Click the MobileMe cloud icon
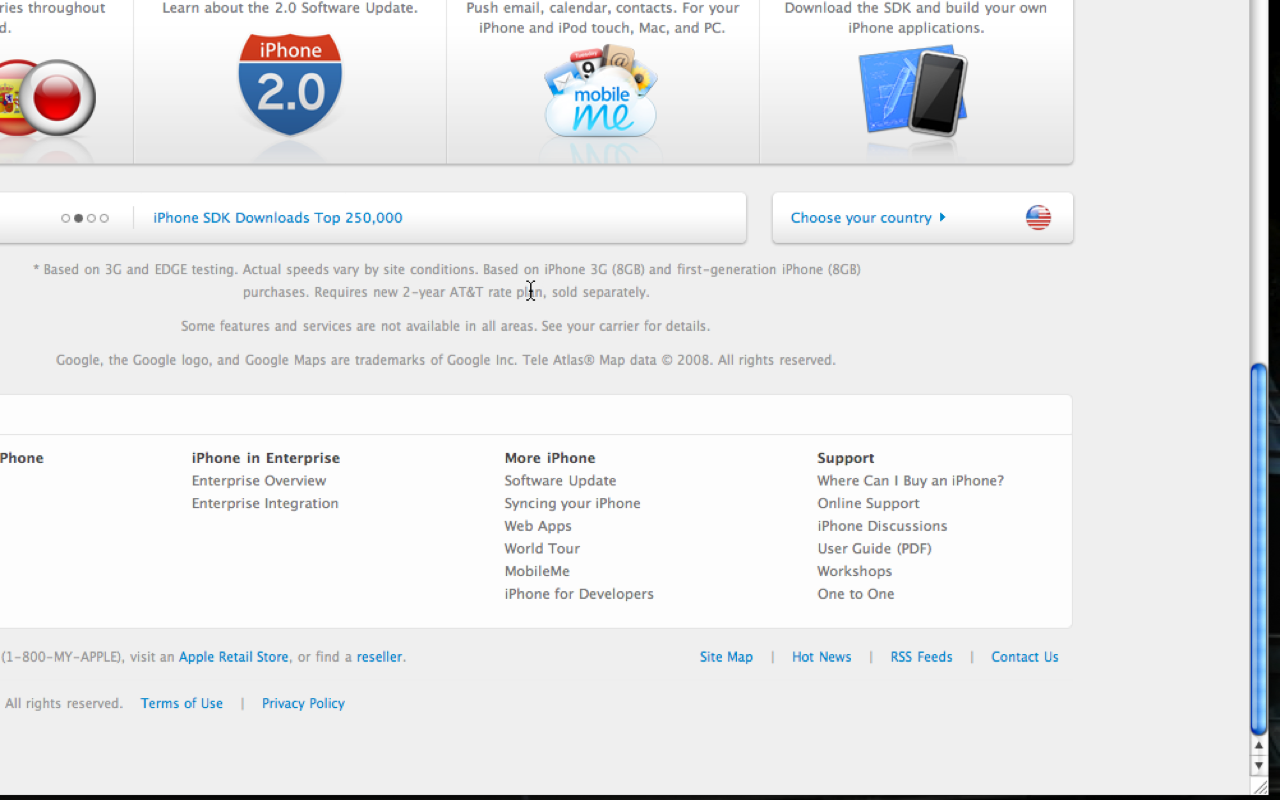 coord(600,91)
